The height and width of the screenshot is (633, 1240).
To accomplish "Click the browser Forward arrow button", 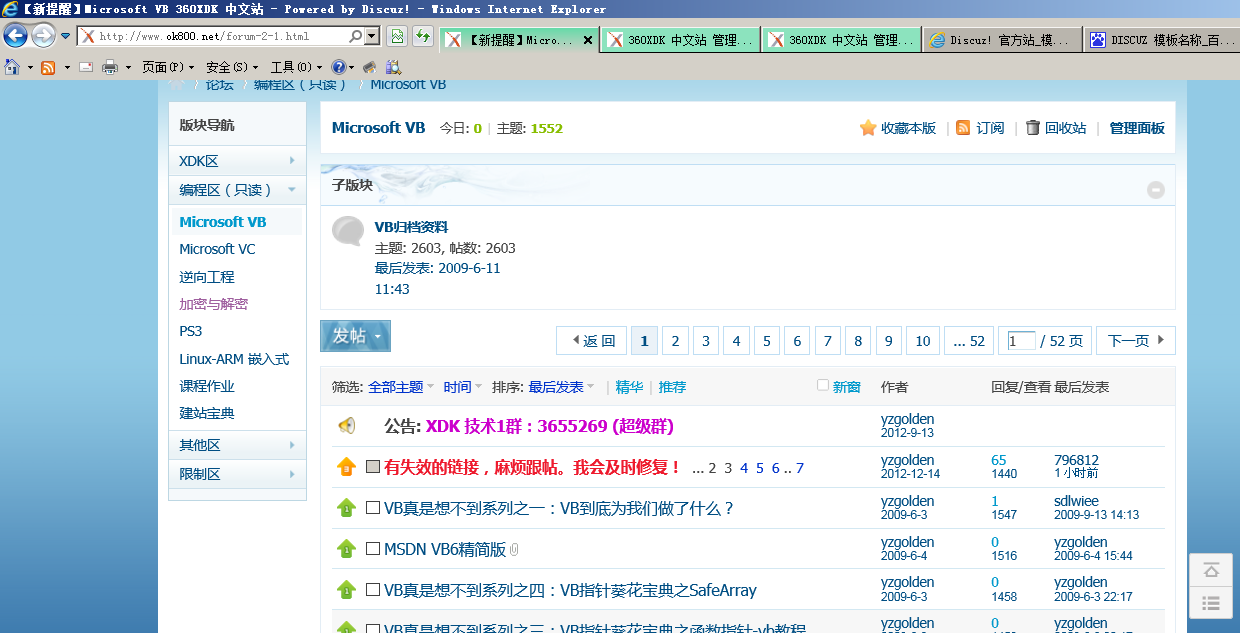I will pyautogui.click(x=43, y=36).
